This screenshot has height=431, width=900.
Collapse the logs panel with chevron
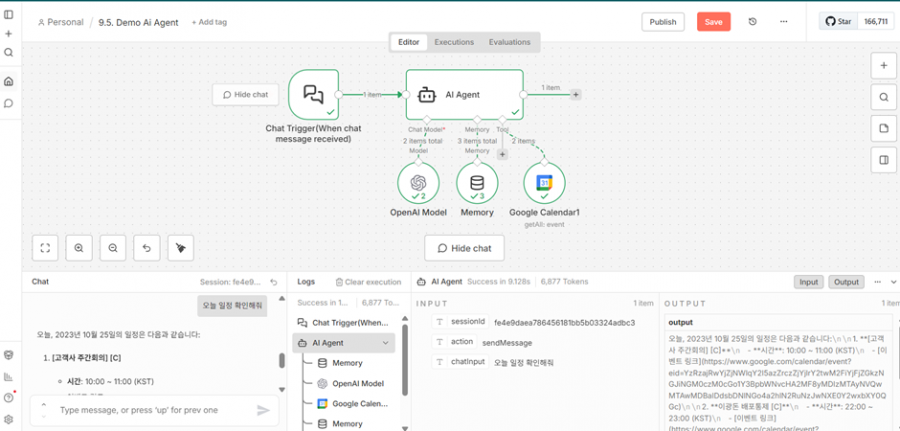(x=893, y=282)
